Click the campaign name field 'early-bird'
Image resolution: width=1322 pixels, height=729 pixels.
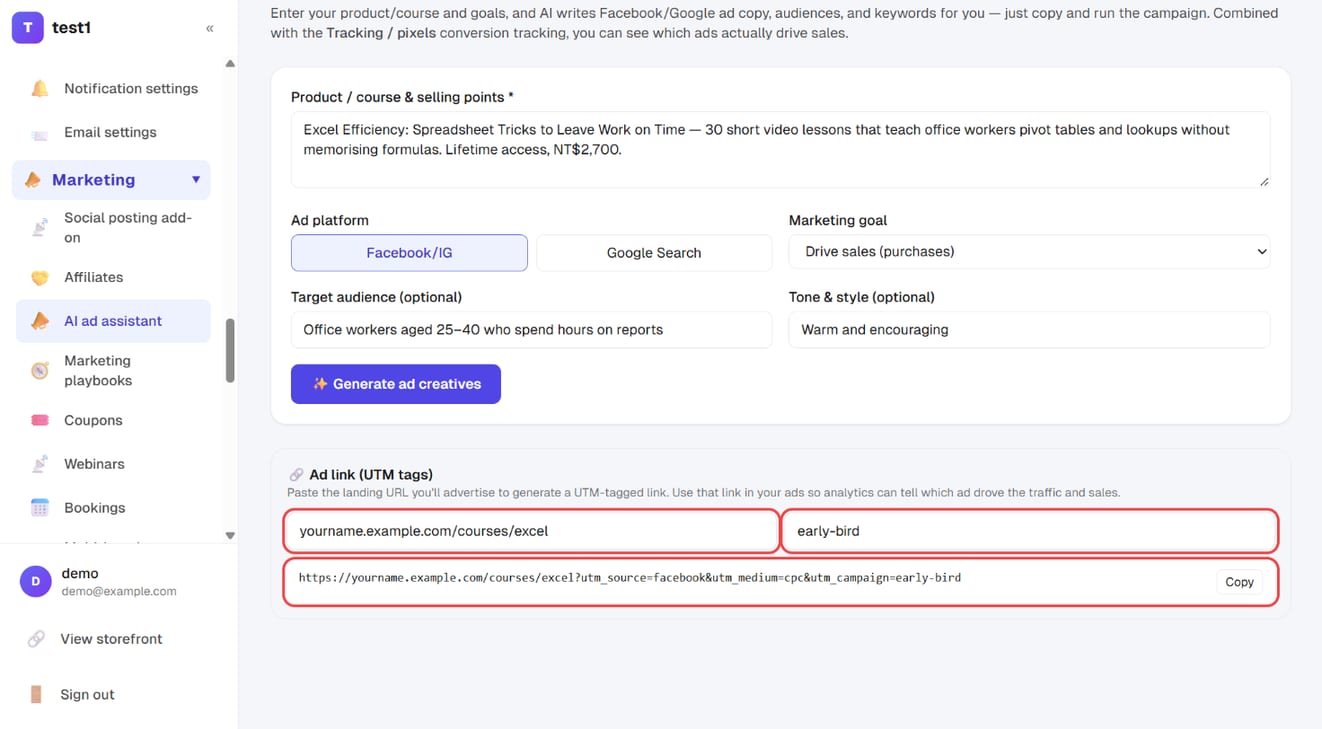[x=1030, y=531]
